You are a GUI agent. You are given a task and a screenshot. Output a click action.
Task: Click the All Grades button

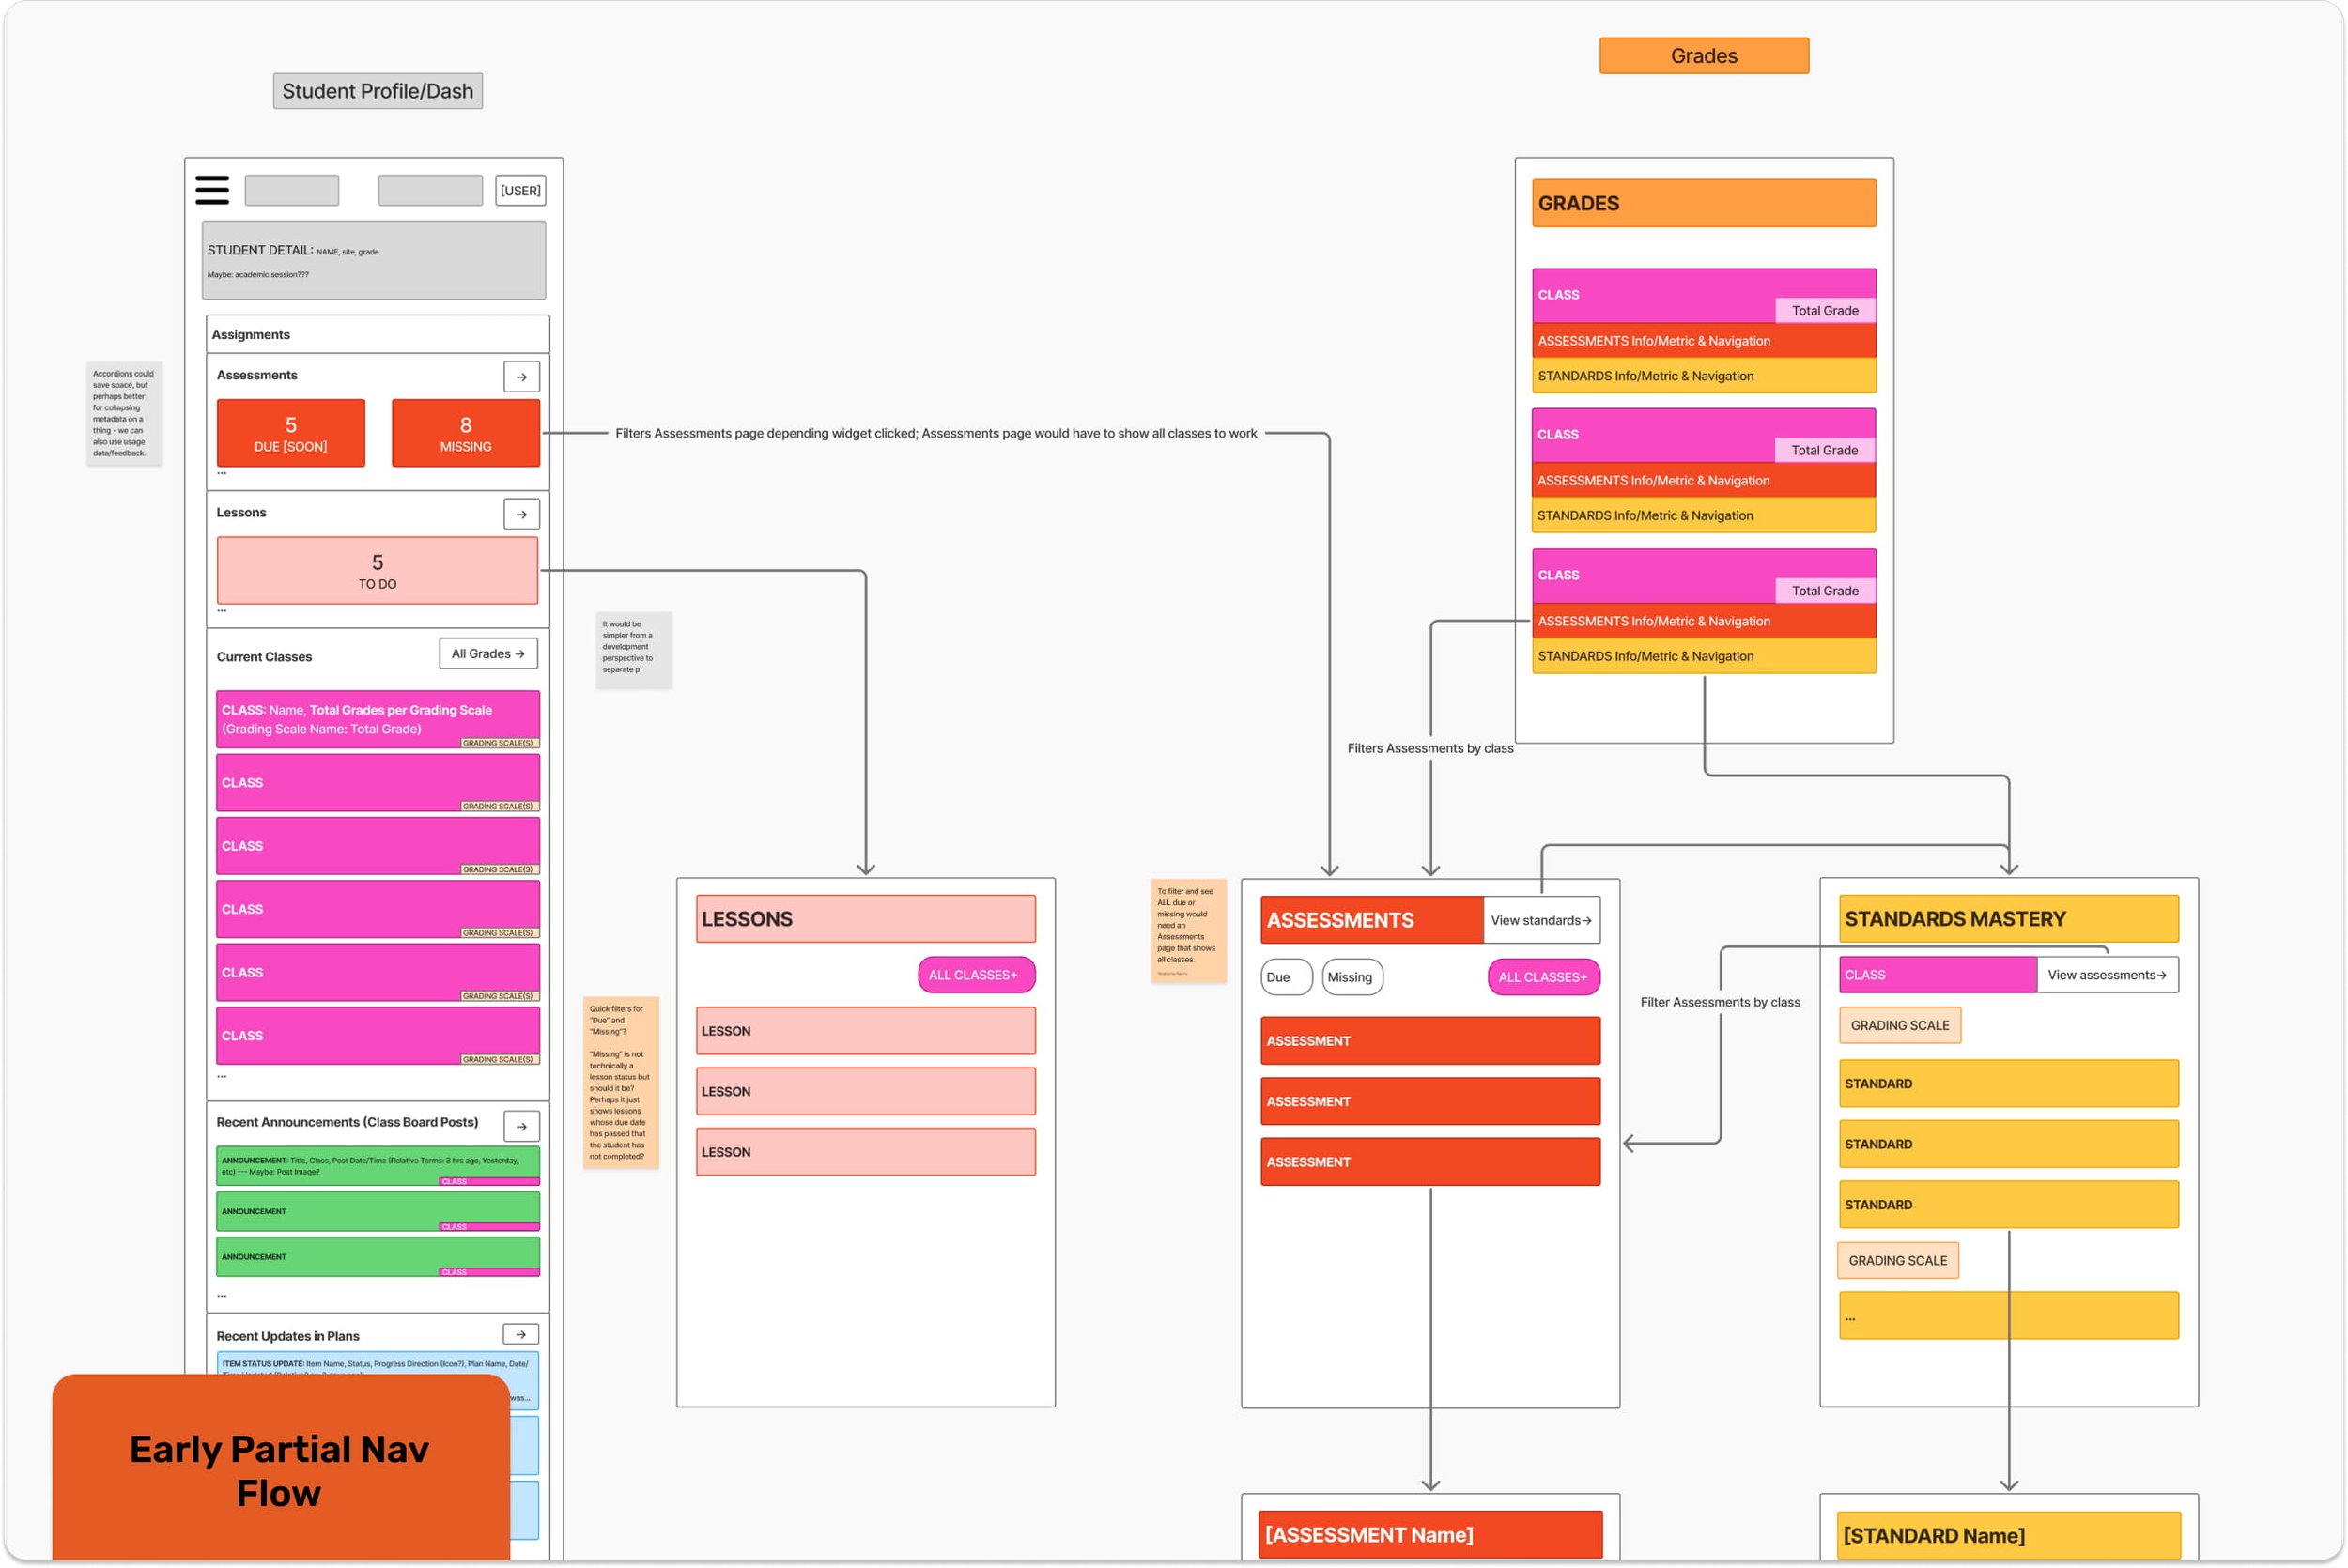click(x=488, y=654)
